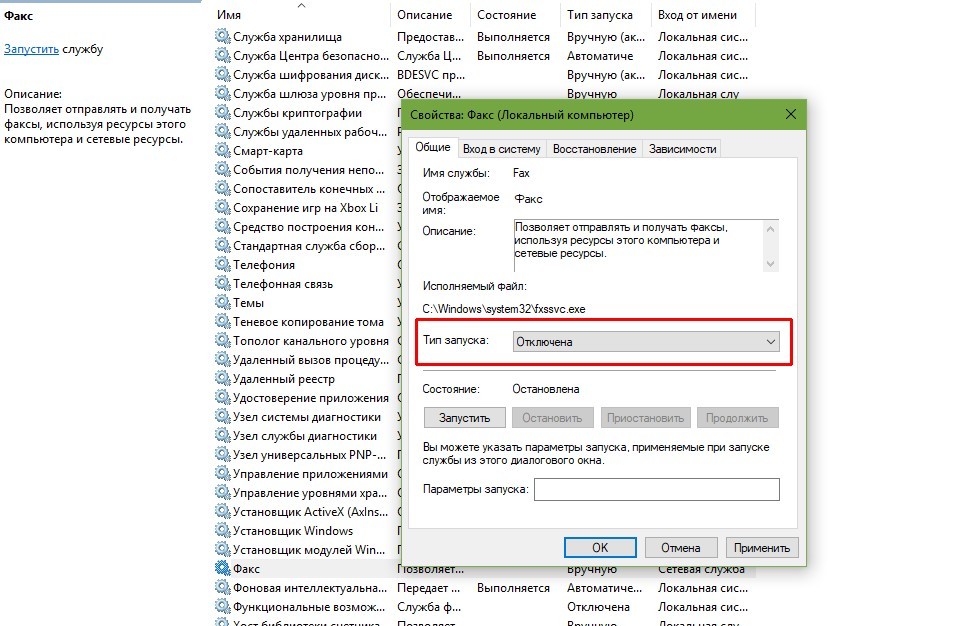Select gear icon of Управление приложениями
Screen dimensions: 958x626
222,473
